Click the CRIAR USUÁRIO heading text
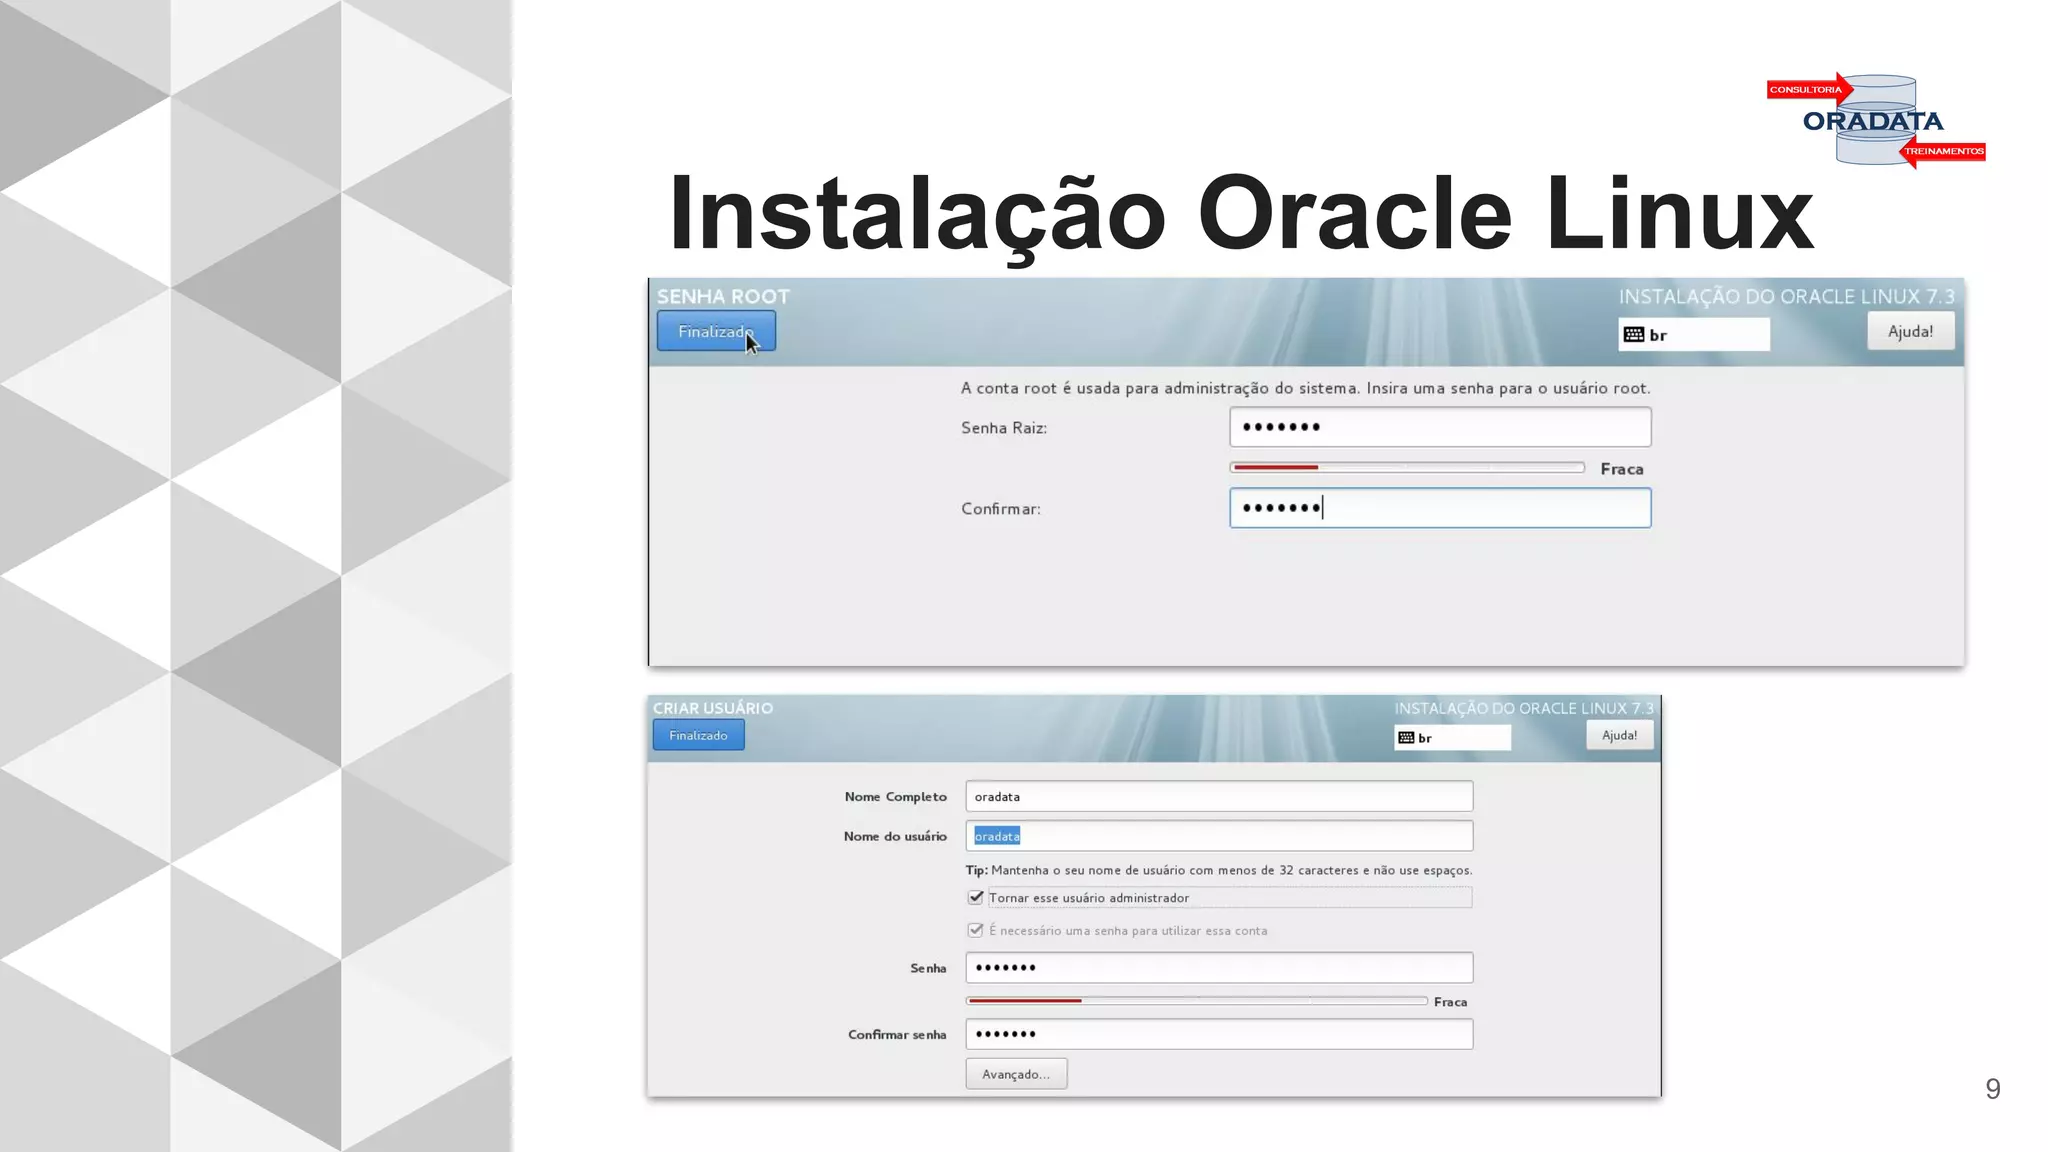This screenshot has width=2048, height=1152. point(713,708)
